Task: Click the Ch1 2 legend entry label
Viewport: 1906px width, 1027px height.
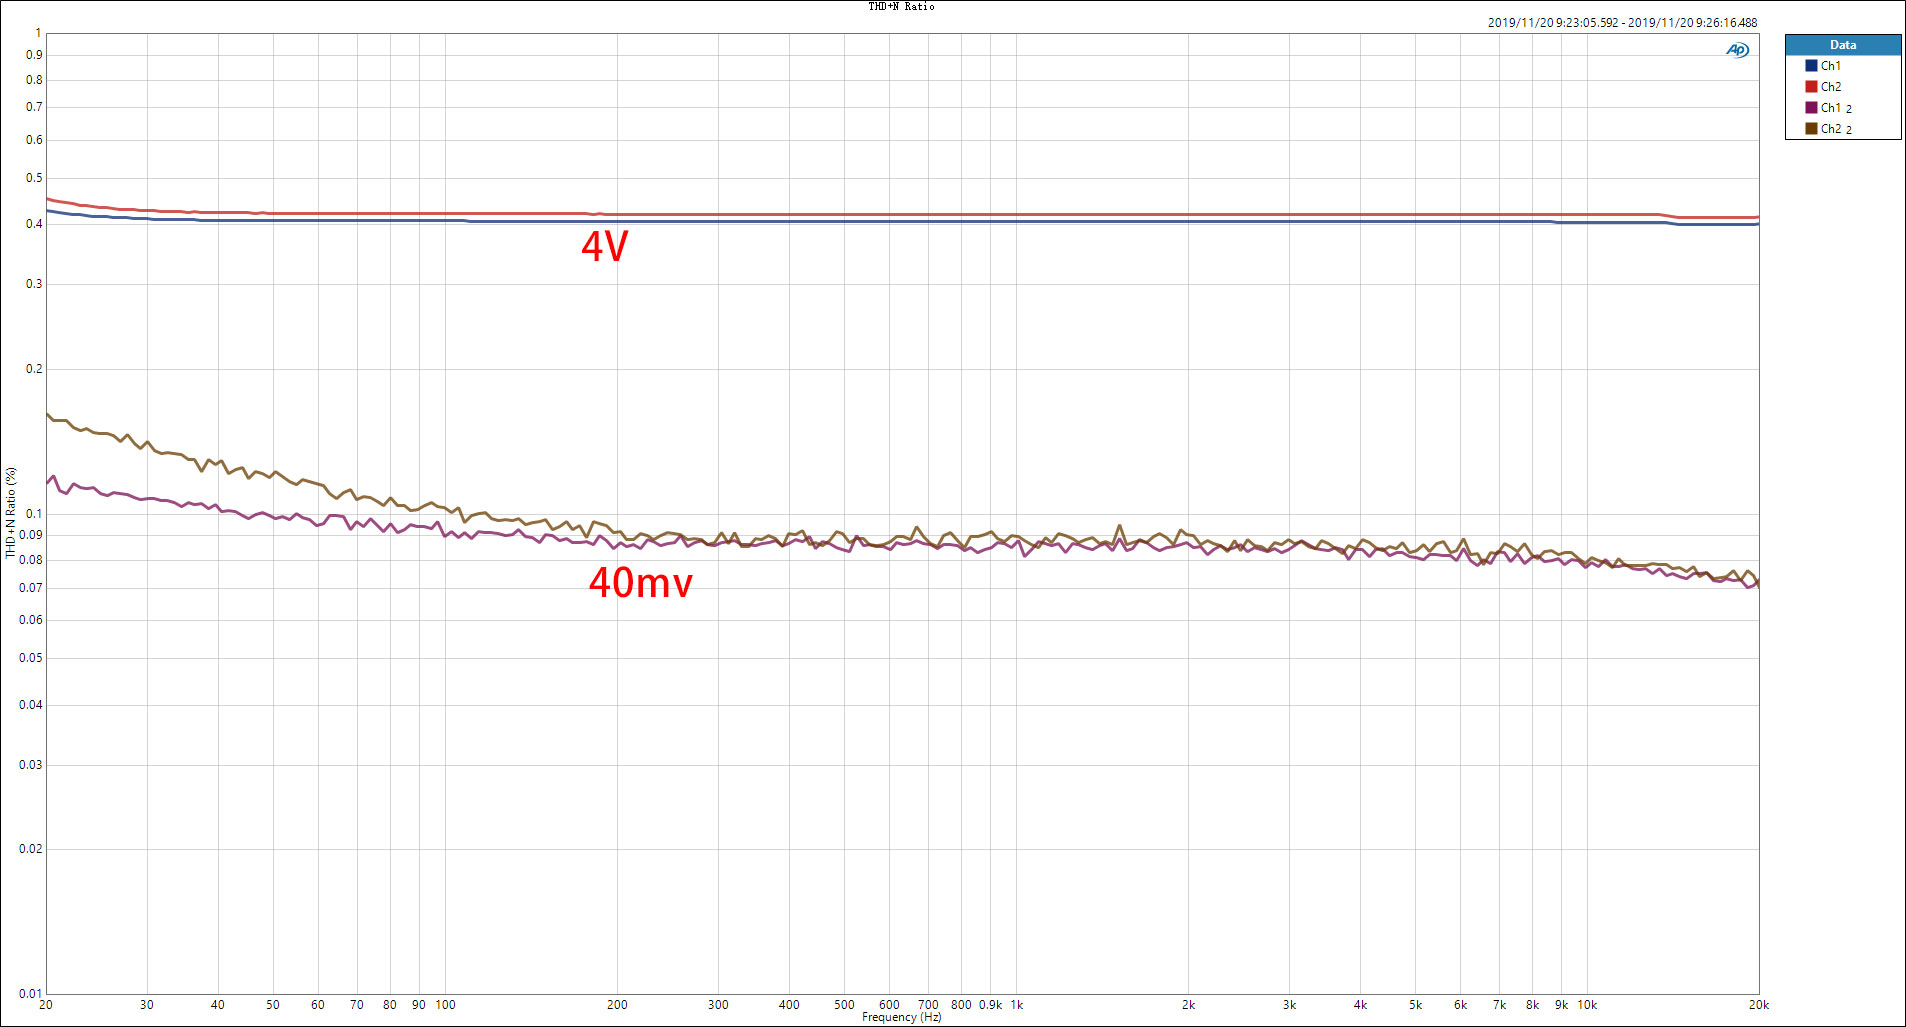Action: click(1836, 108)
